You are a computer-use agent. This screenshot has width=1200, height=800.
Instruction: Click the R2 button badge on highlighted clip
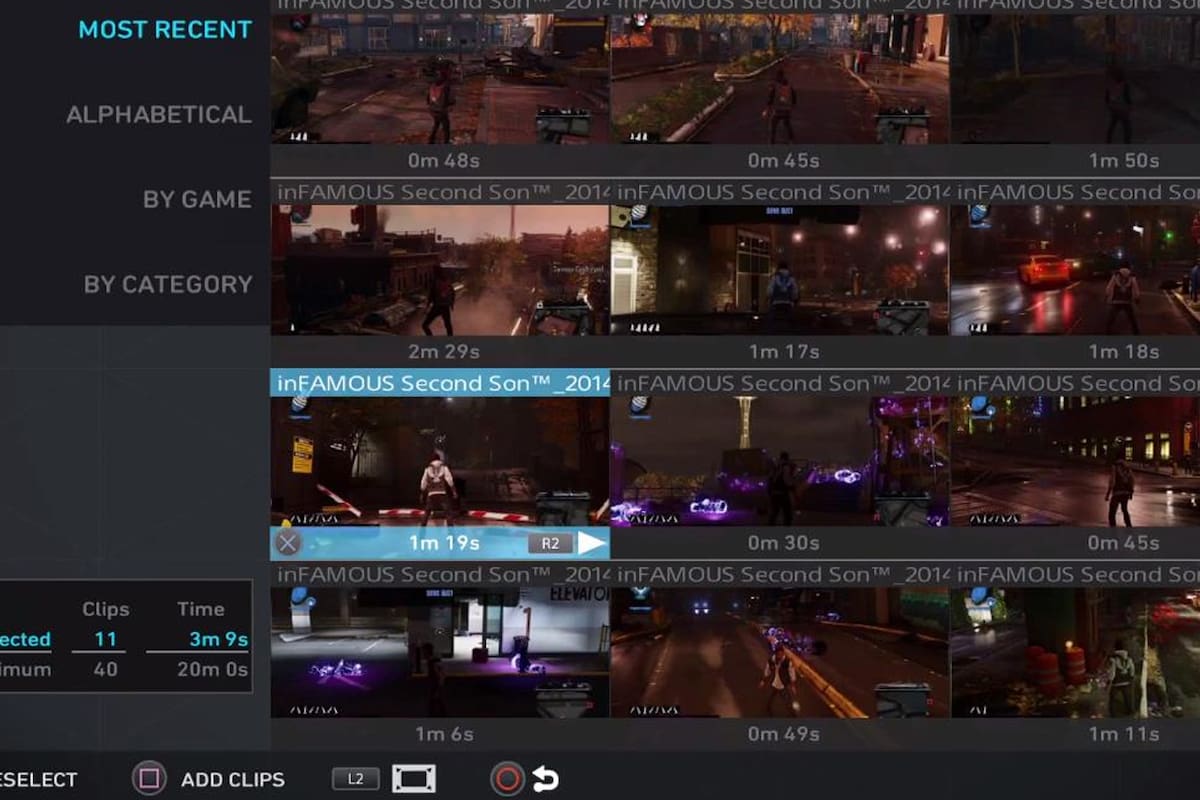pyautogui.click(x=550, y=543)
